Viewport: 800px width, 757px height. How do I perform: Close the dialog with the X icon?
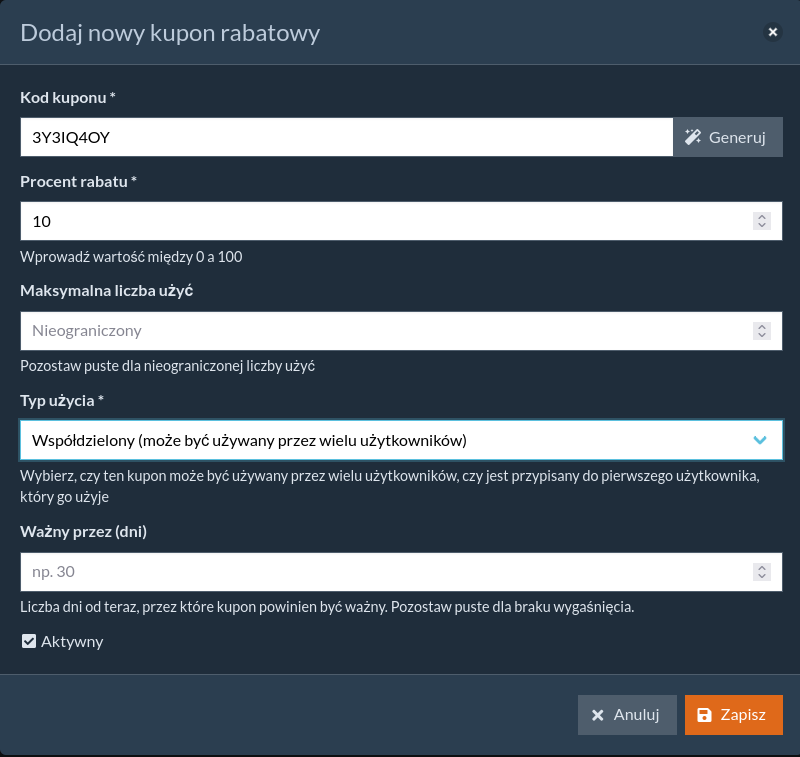pyautogui.click(x=772, y=32)
